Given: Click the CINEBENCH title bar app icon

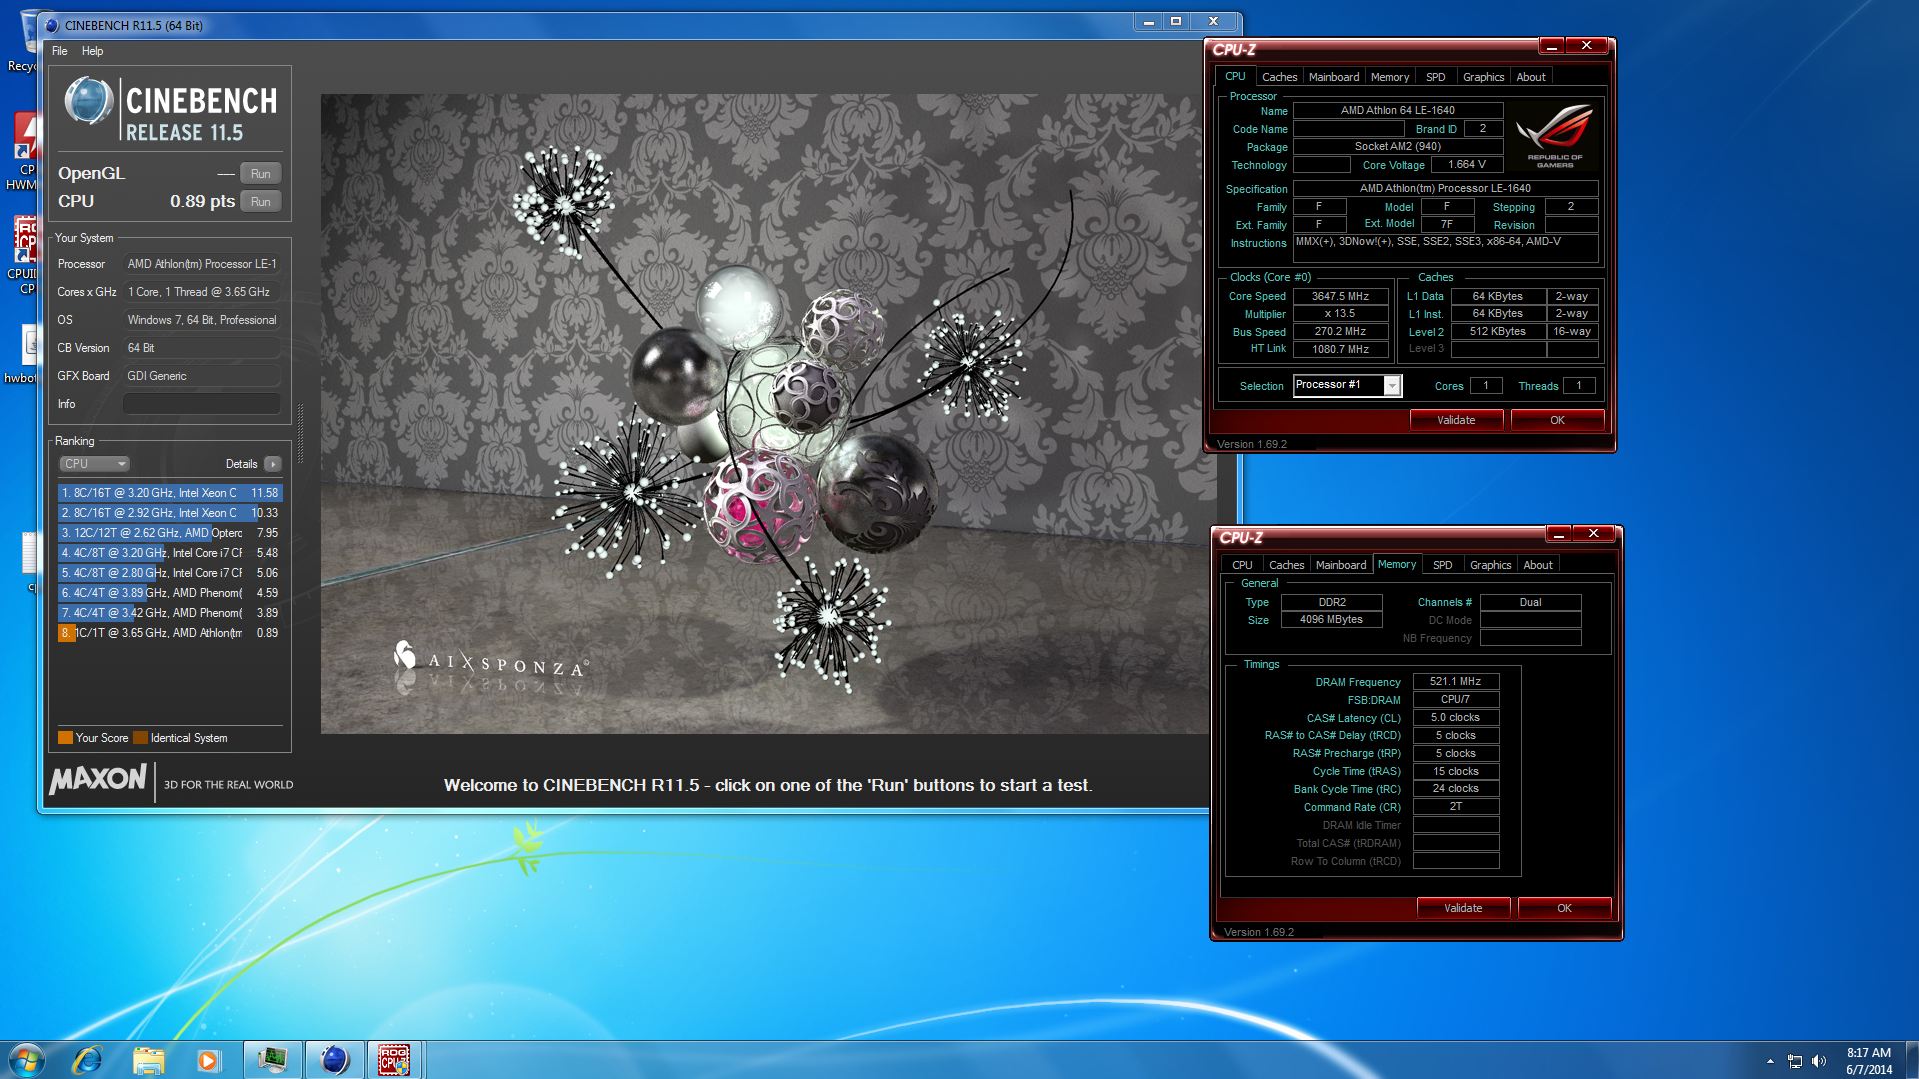Looking at the screenshot, I should click(52, 25).
